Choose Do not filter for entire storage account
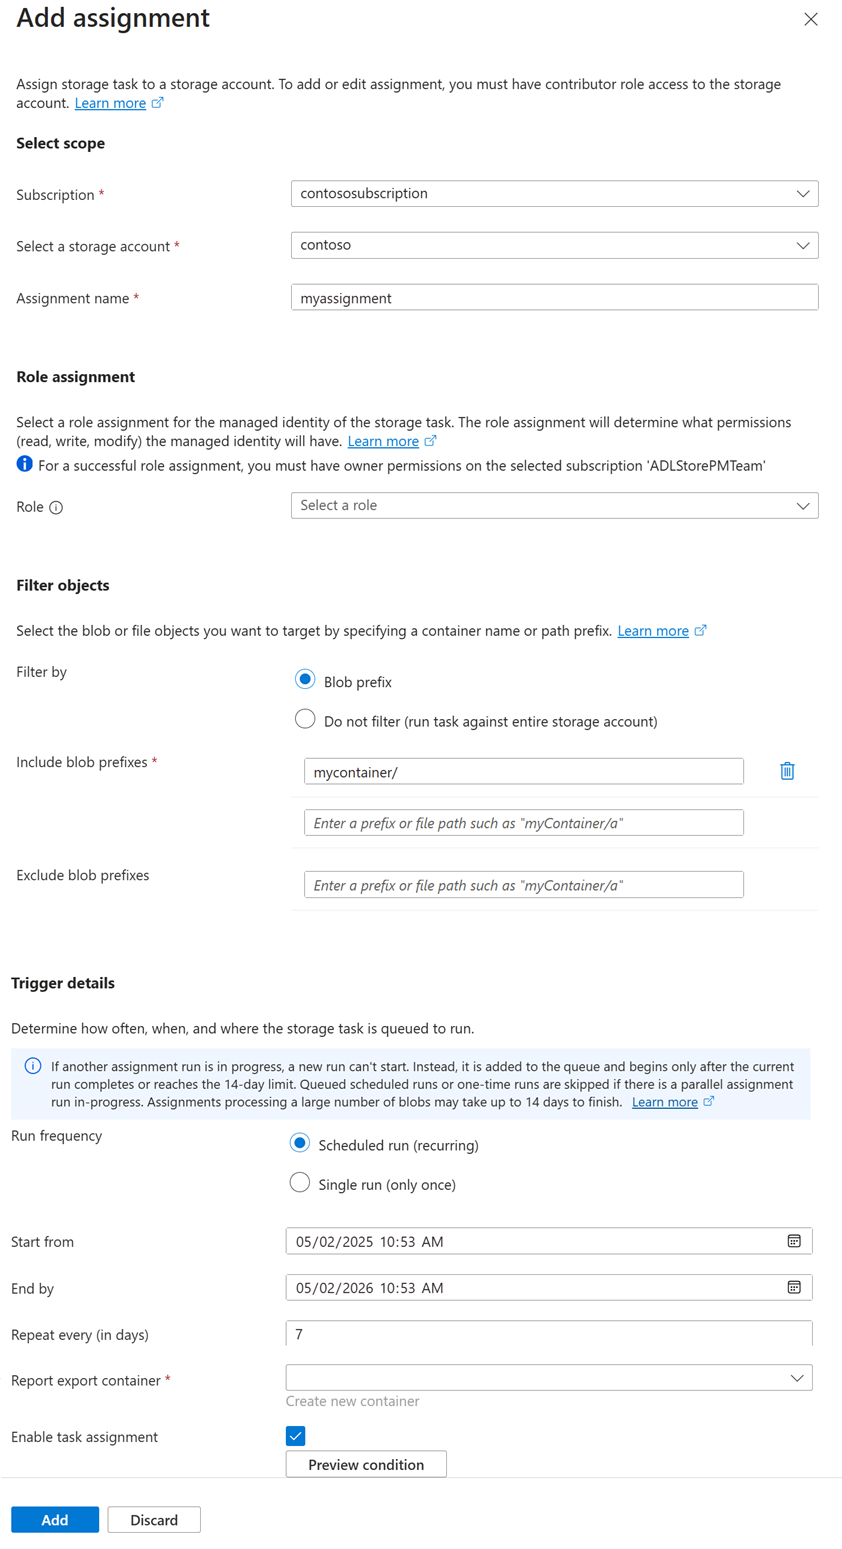Viewport: 842px width, 1549px height. tap(305, 719)
